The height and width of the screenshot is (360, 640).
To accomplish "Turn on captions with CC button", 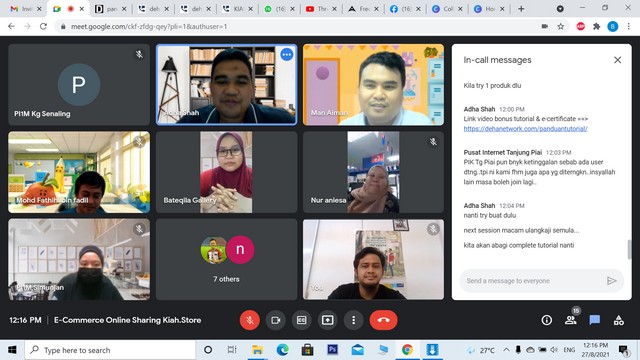I will 302,320.
